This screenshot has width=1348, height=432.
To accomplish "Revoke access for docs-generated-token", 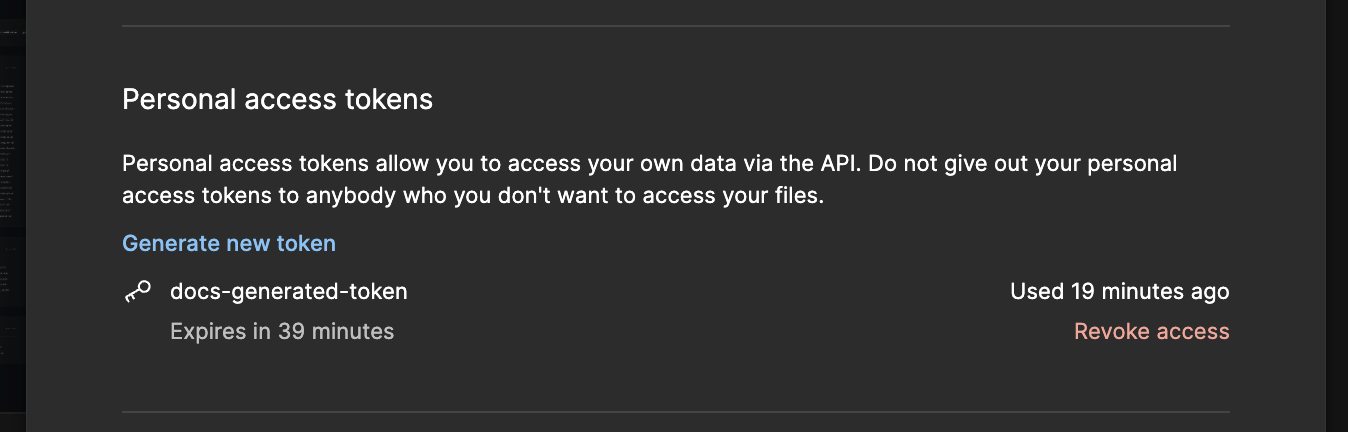I will [x=1152, y=331].
